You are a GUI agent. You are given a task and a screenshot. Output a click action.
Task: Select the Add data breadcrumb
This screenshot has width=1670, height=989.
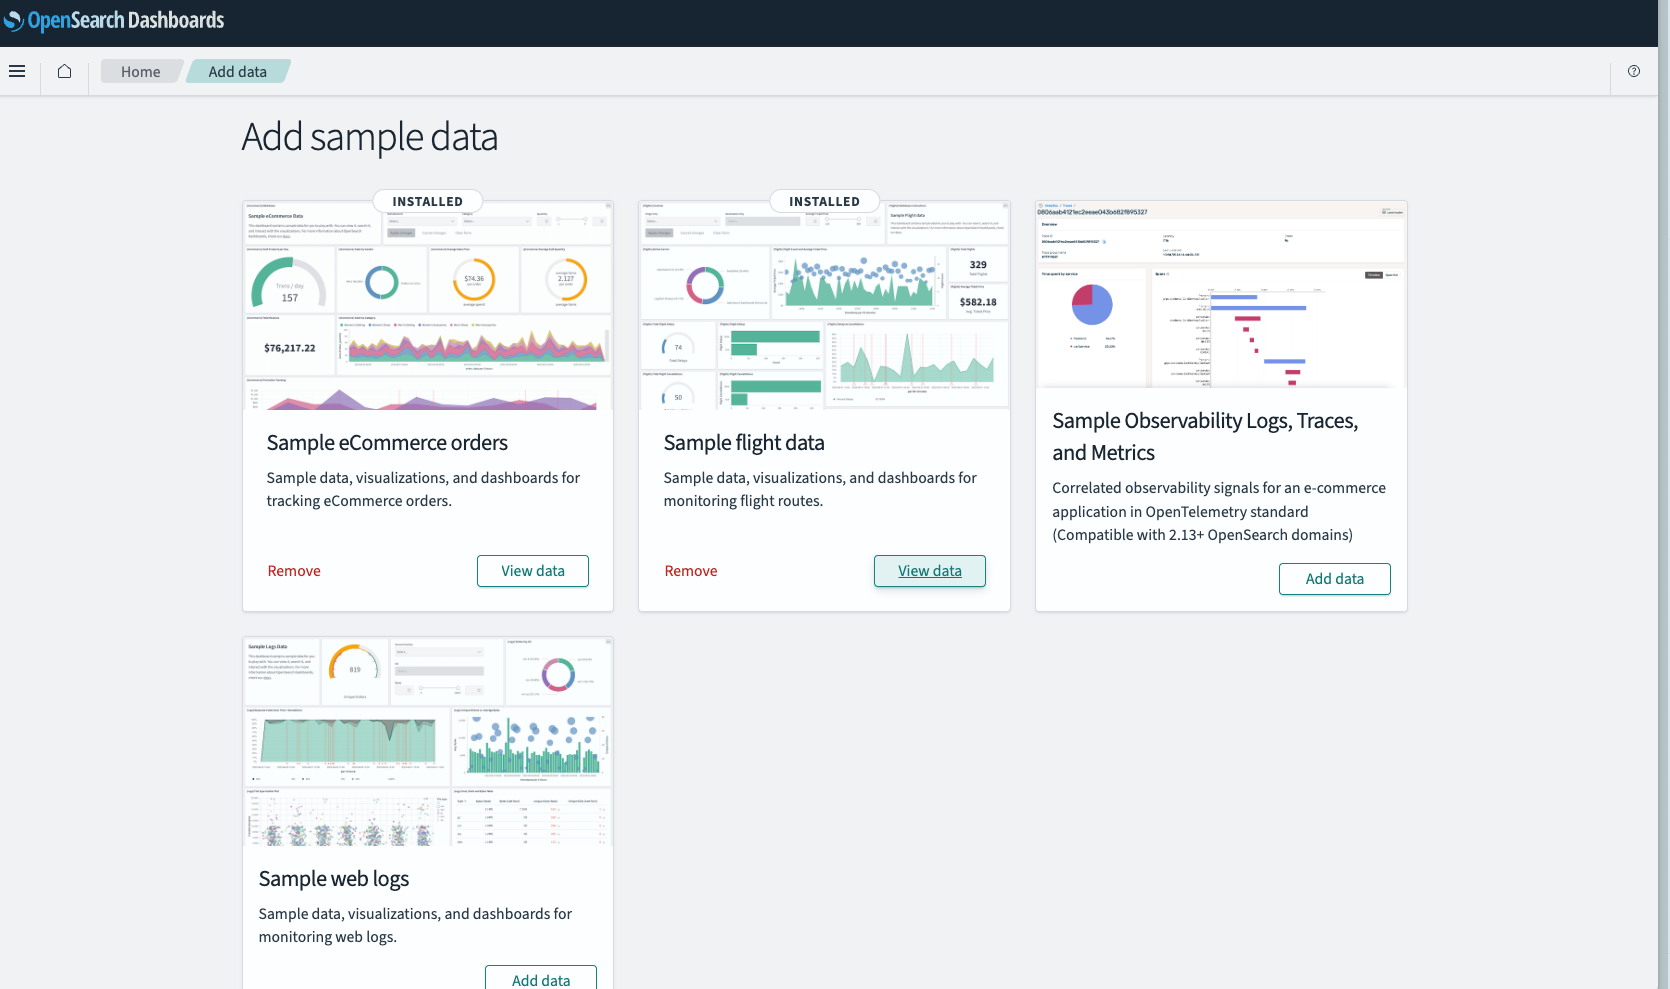[x=238, y=71]
